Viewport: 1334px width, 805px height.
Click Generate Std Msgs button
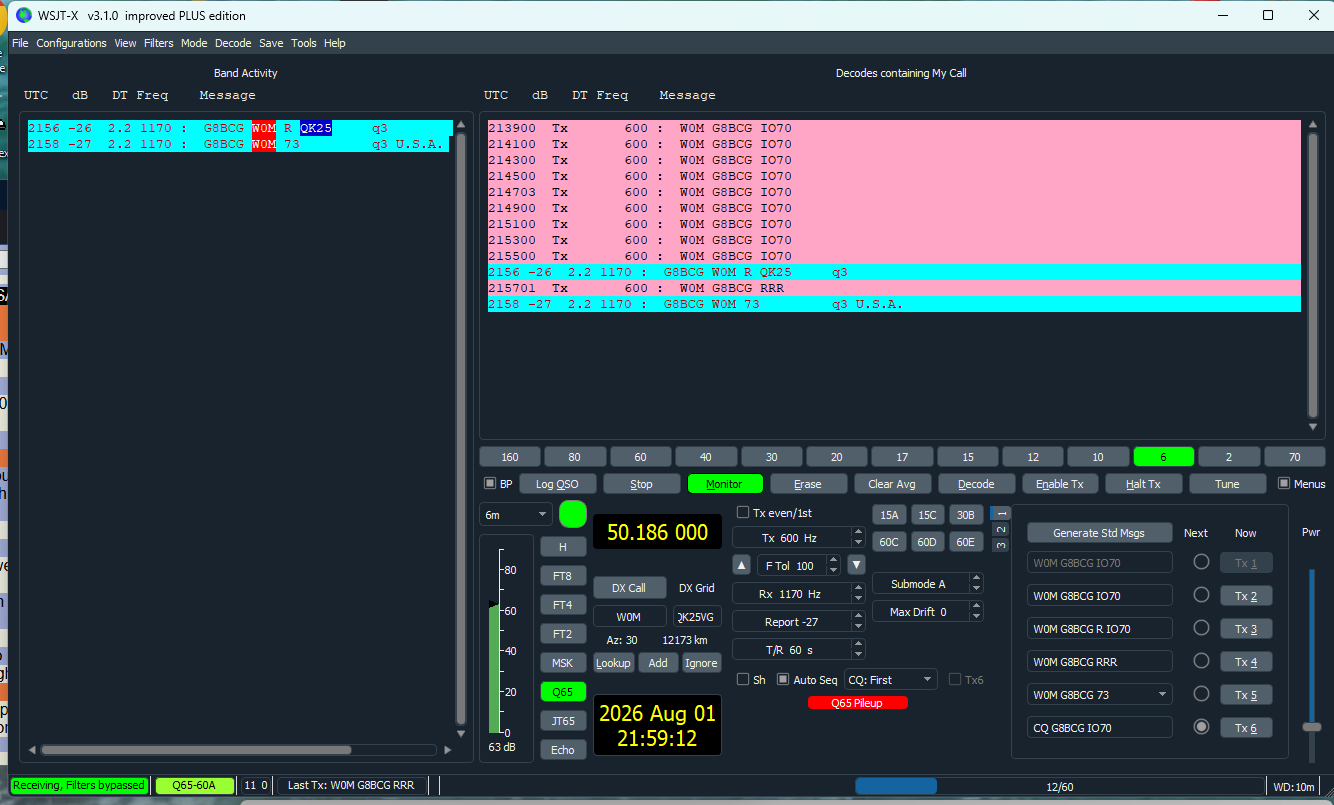1099,533
